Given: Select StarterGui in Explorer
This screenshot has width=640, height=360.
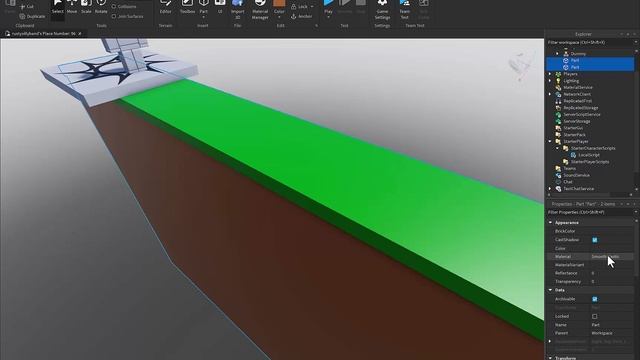Looking at the screenshot, I should pyautogui.click(x=573, y=128).
